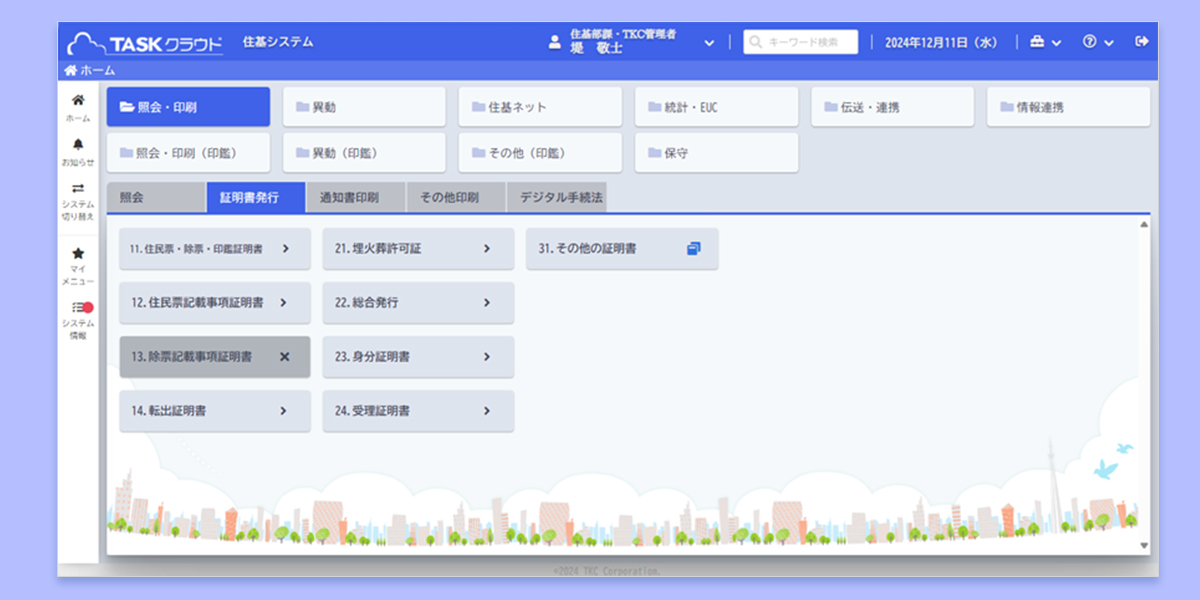Screen dimensions: 1200x600
Task: Switch to the デジタル手続法 tab
Action: 560,198
